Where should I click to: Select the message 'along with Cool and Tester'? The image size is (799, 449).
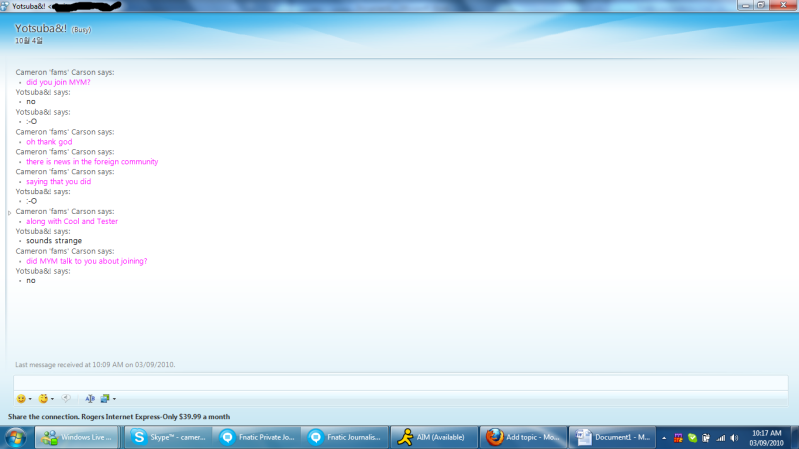pos(72,221)
